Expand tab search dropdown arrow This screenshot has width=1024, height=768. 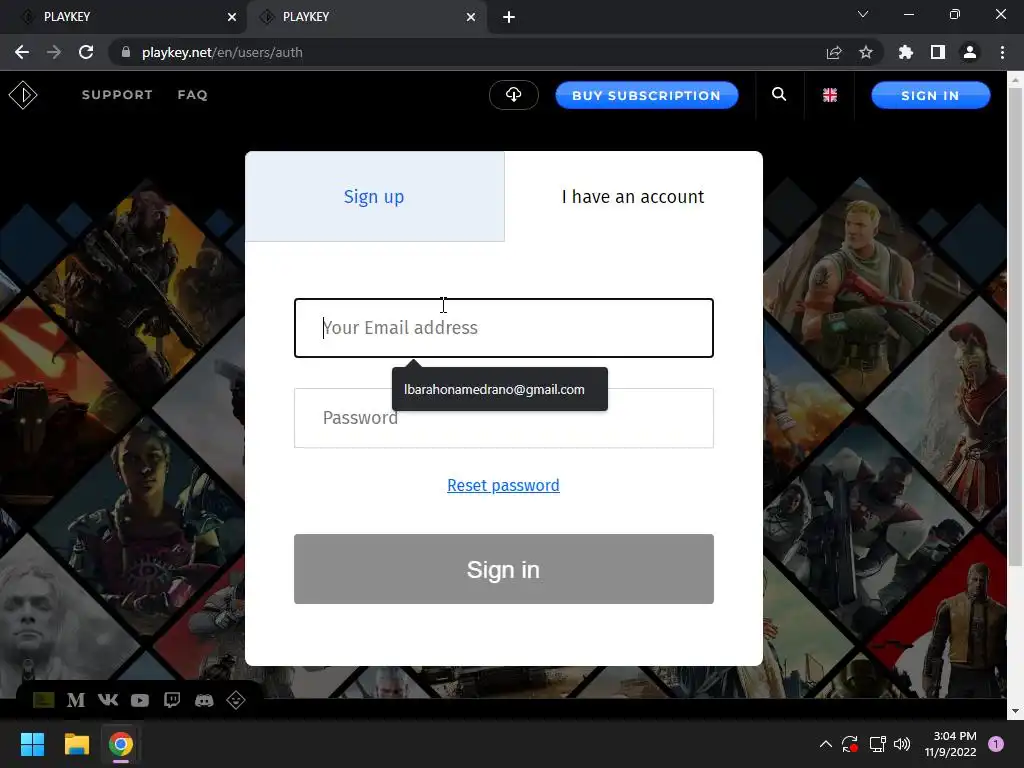coord(863,14)
